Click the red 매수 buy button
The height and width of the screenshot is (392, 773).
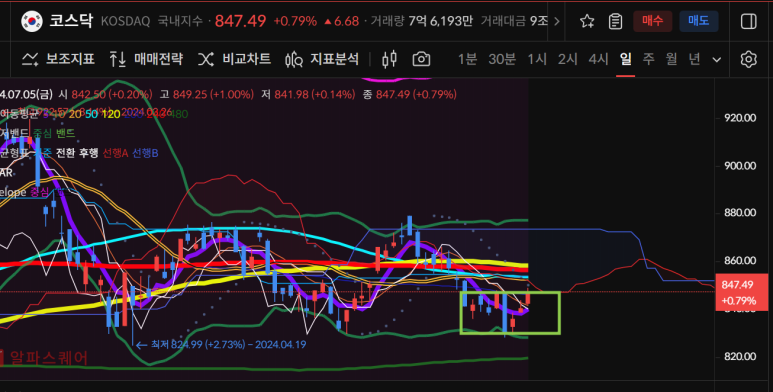652,21
